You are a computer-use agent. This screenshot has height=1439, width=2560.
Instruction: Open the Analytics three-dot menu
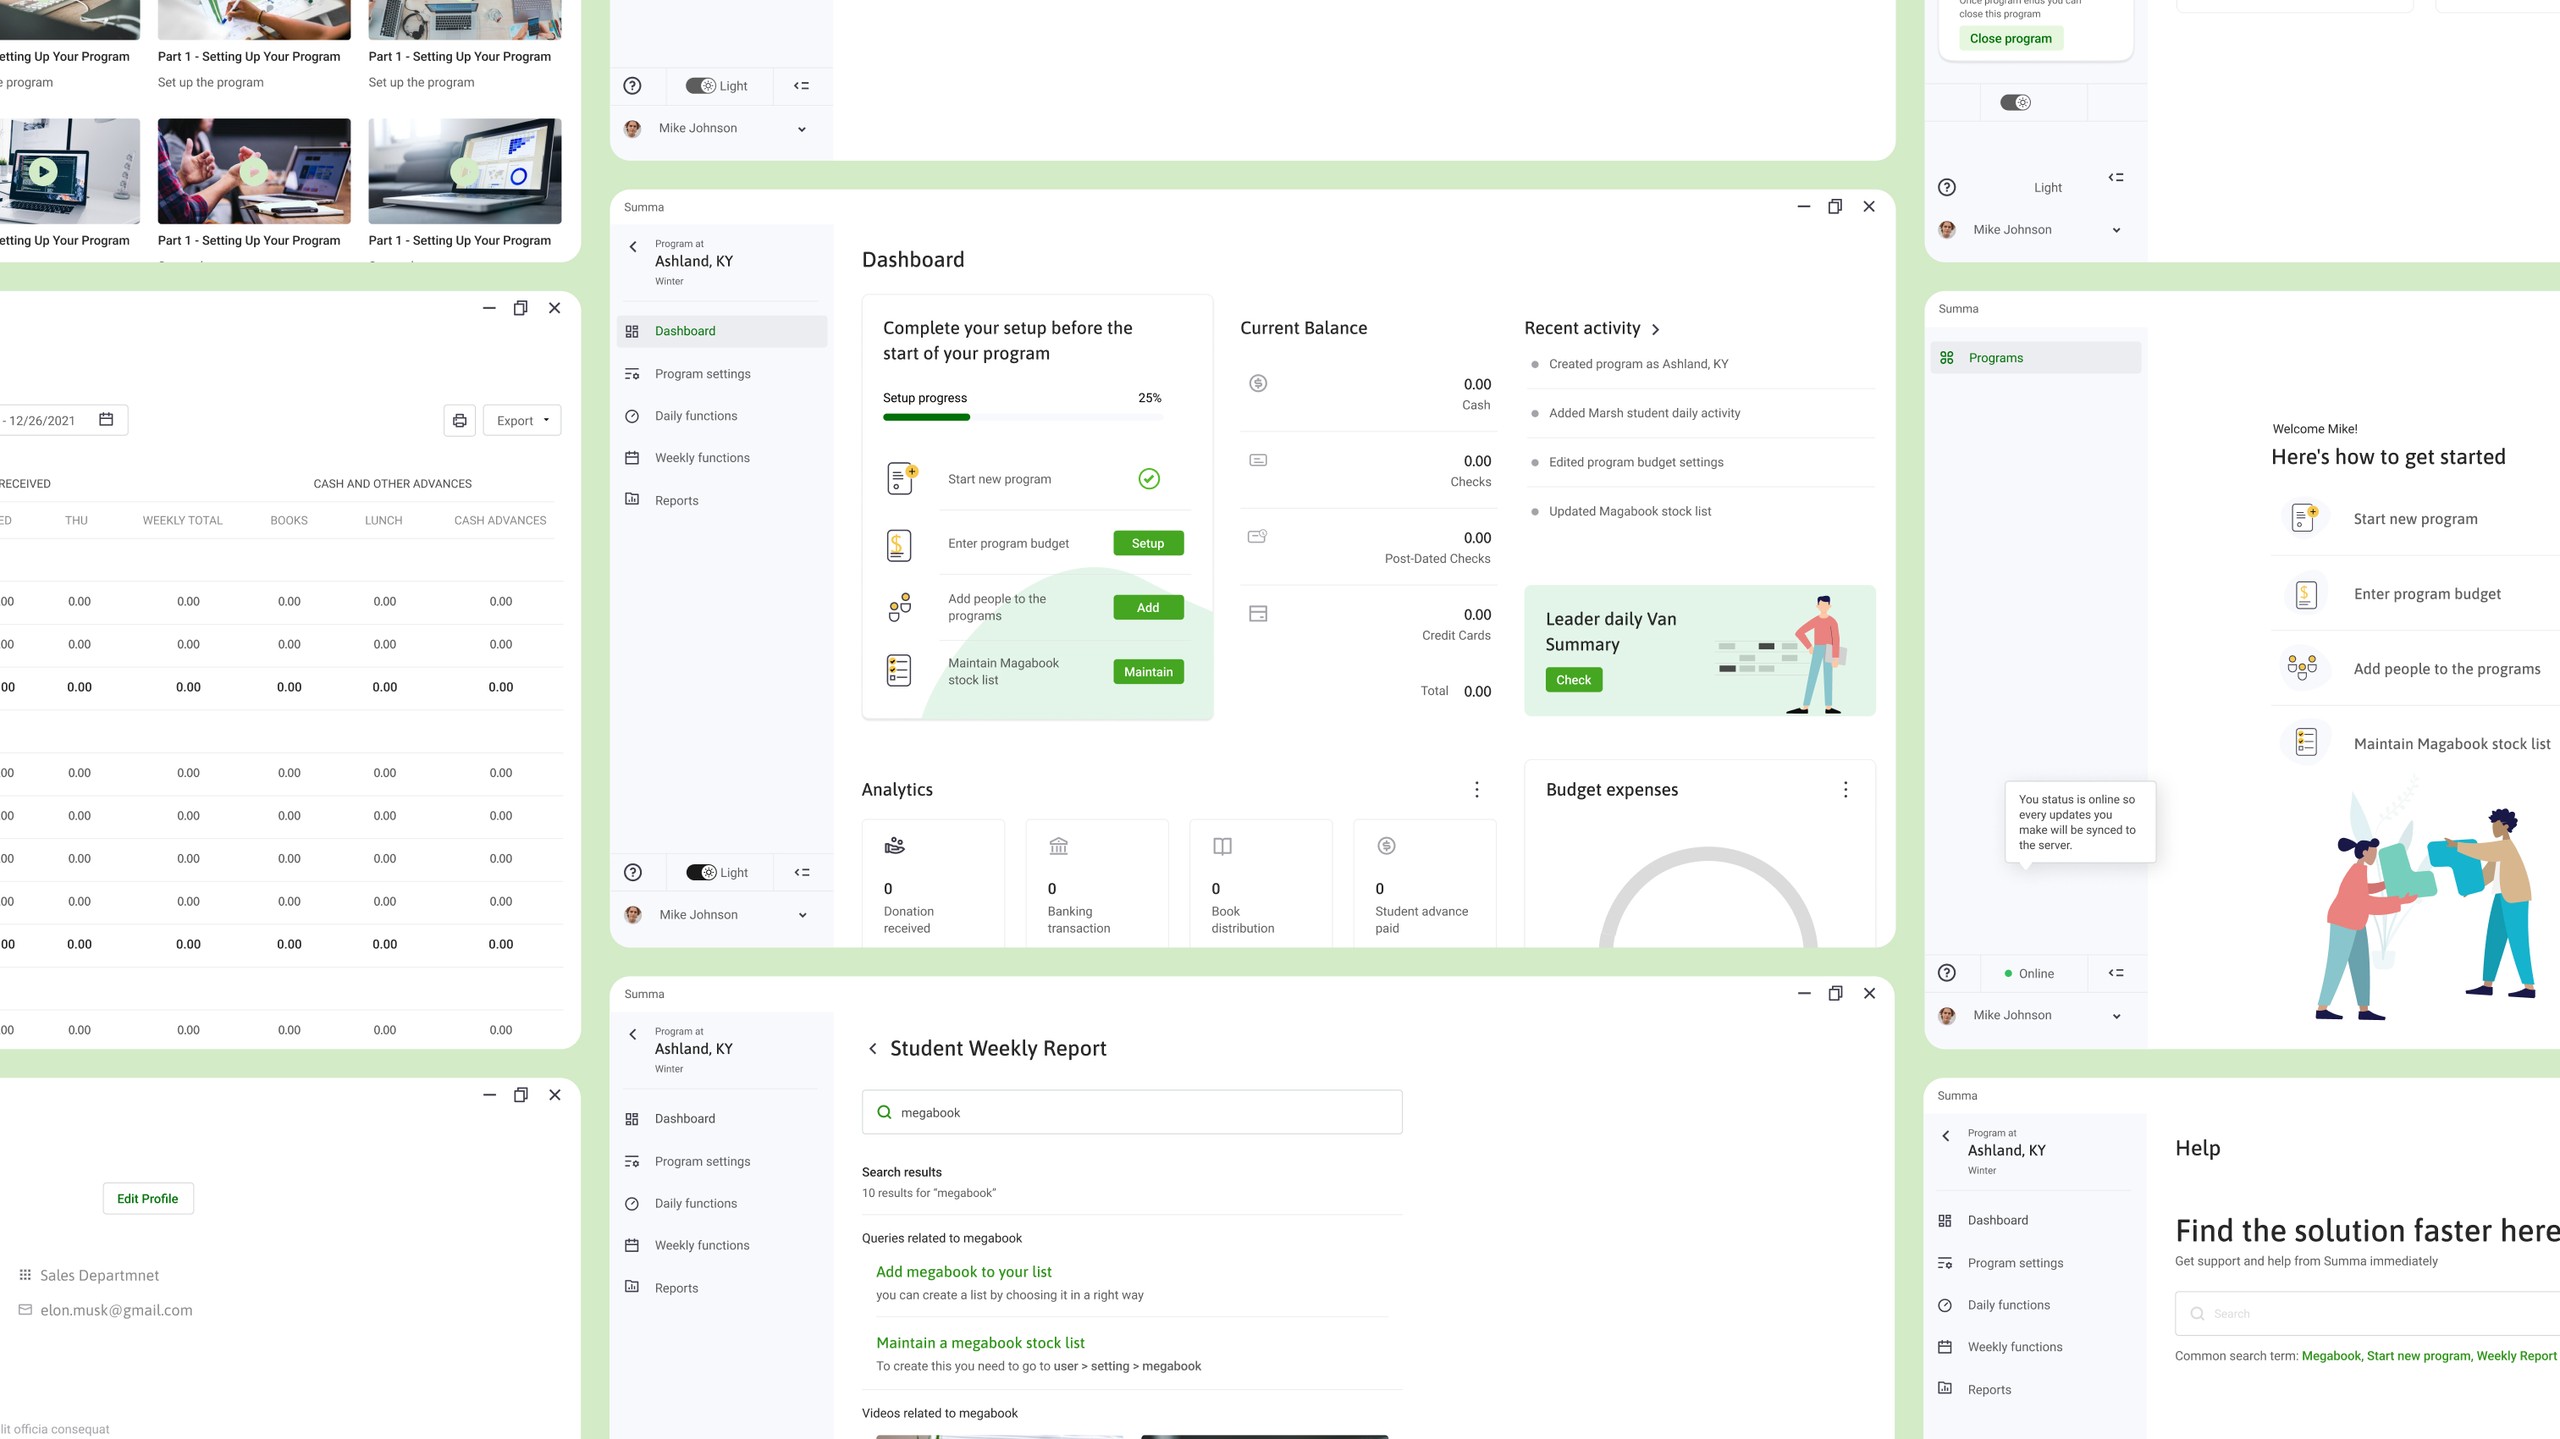(x=1477, y=789)
